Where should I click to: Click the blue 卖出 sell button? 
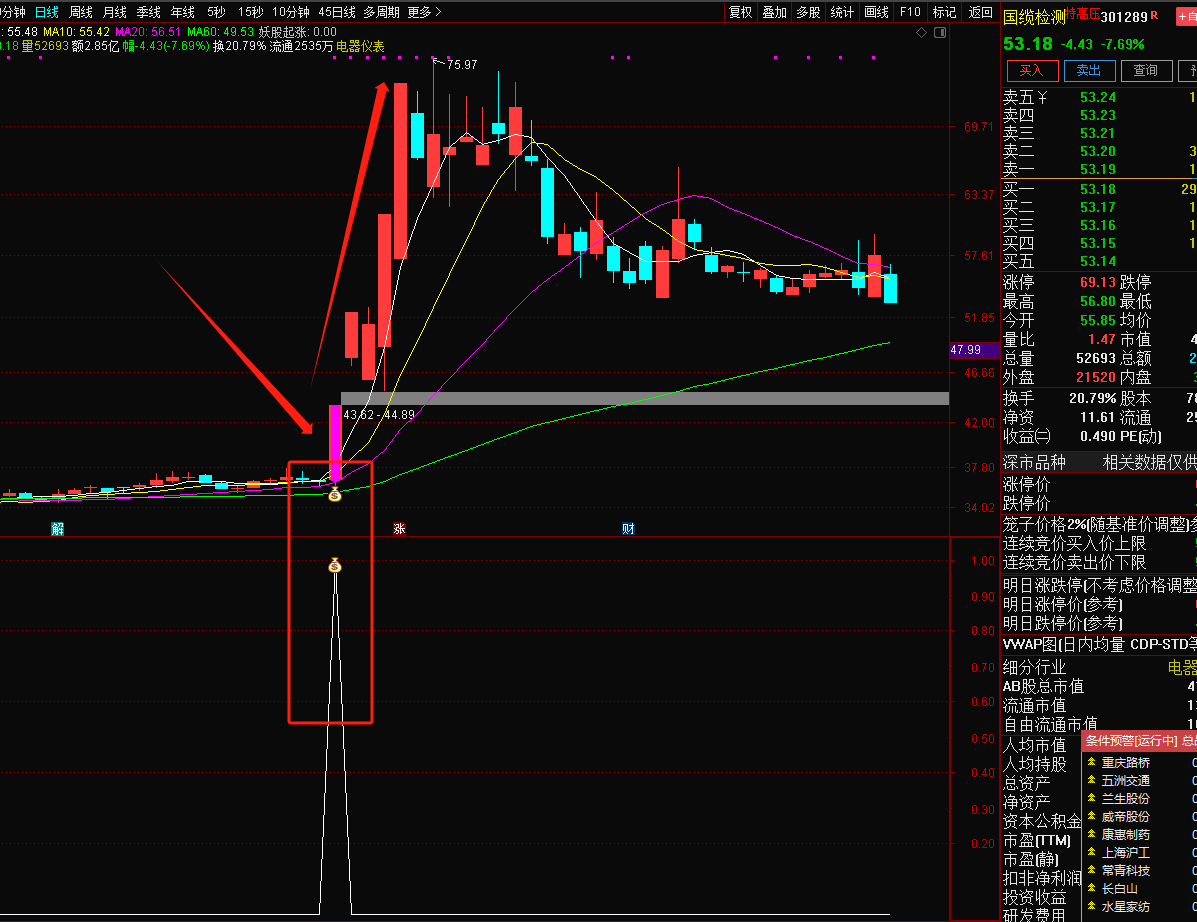1089,70
